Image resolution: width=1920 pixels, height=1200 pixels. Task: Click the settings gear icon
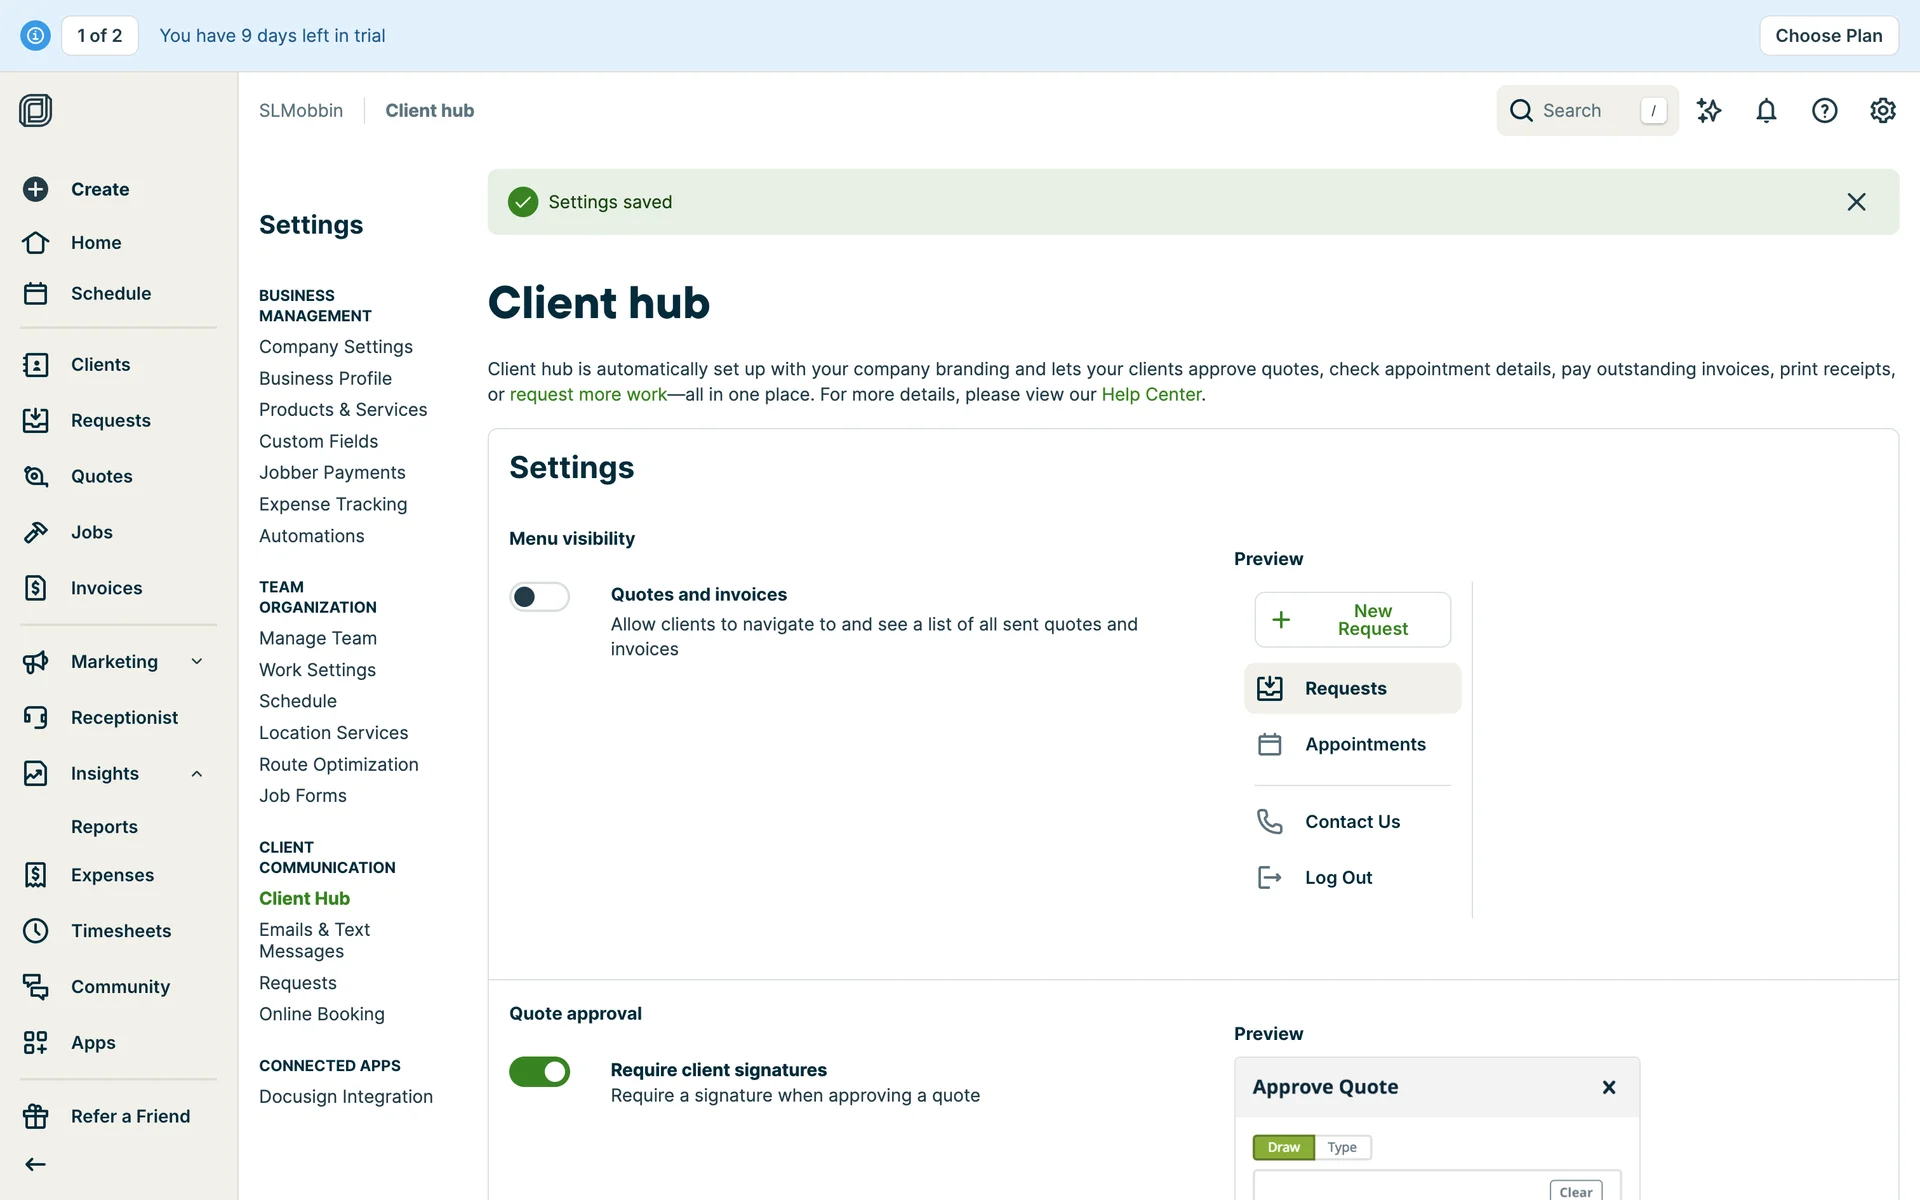(x=1882, y=111)
